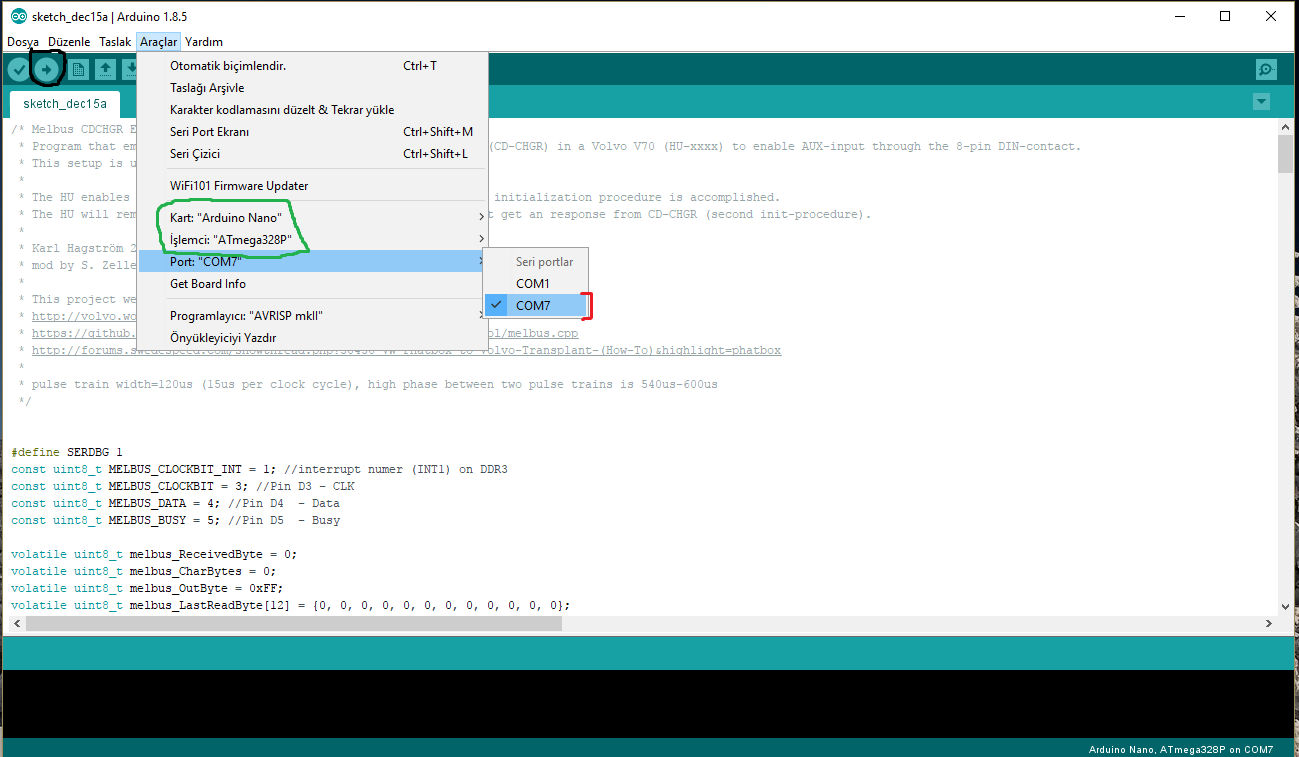The height and width of the screenshot is (757, 1299).
Task: Launch WiFi101 Firmware Updater
Action: pyautogui.click(x=312, y=186)
